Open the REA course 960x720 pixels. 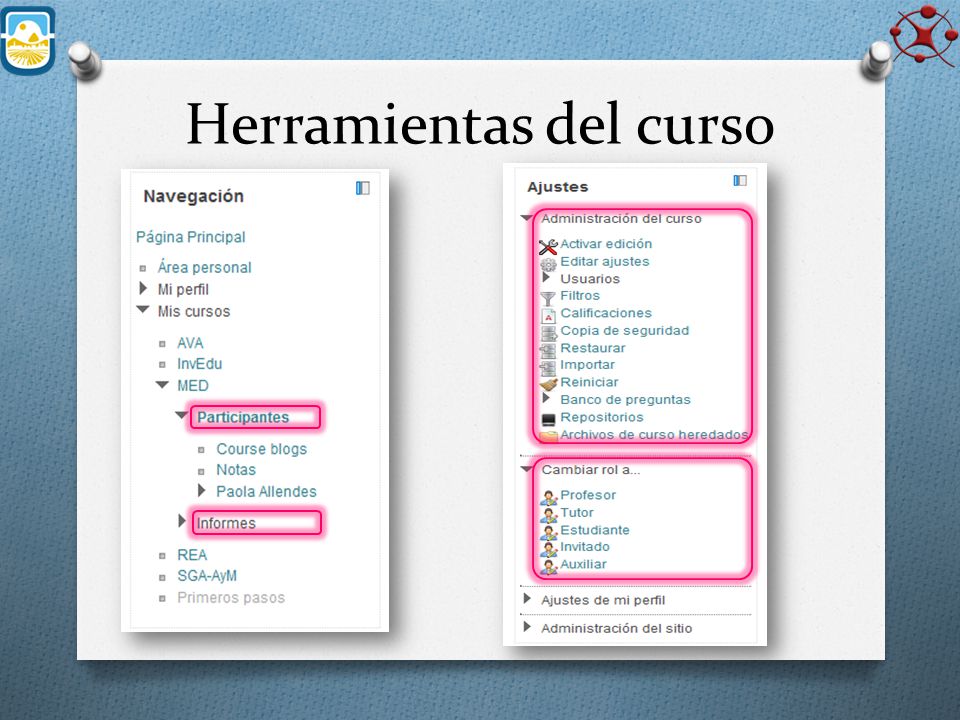[192, 555]
